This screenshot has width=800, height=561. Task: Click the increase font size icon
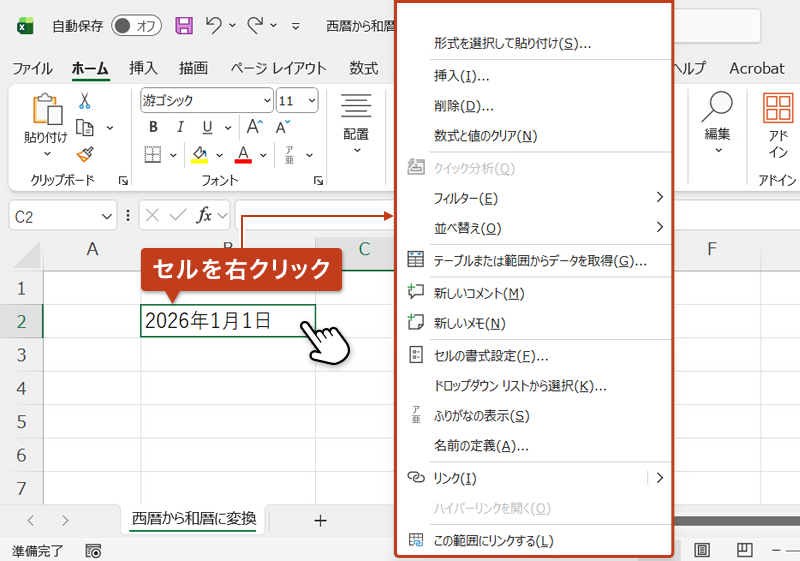point(255,126)
